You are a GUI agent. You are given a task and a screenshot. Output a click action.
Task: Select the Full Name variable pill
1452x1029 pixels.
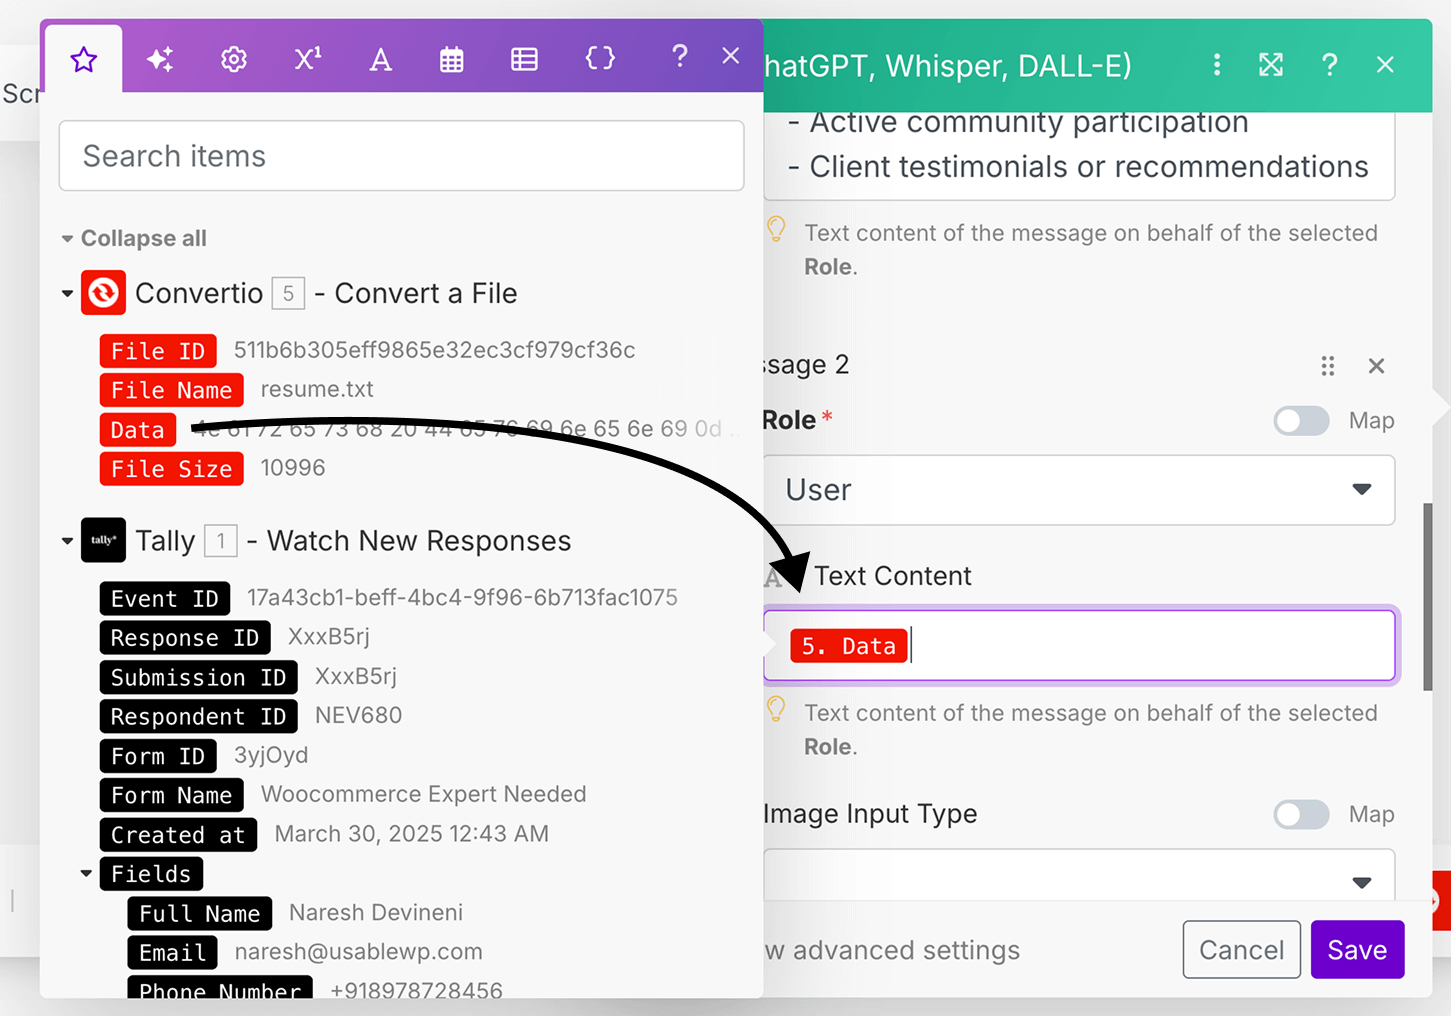pyautogui.click(x=199, y=914)
